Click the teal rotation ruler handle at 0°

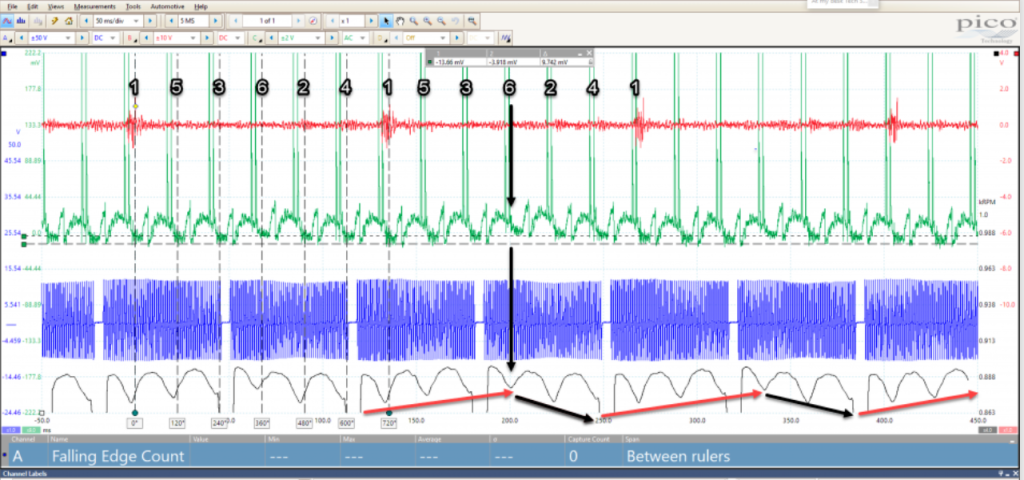[x=135, y=413]
